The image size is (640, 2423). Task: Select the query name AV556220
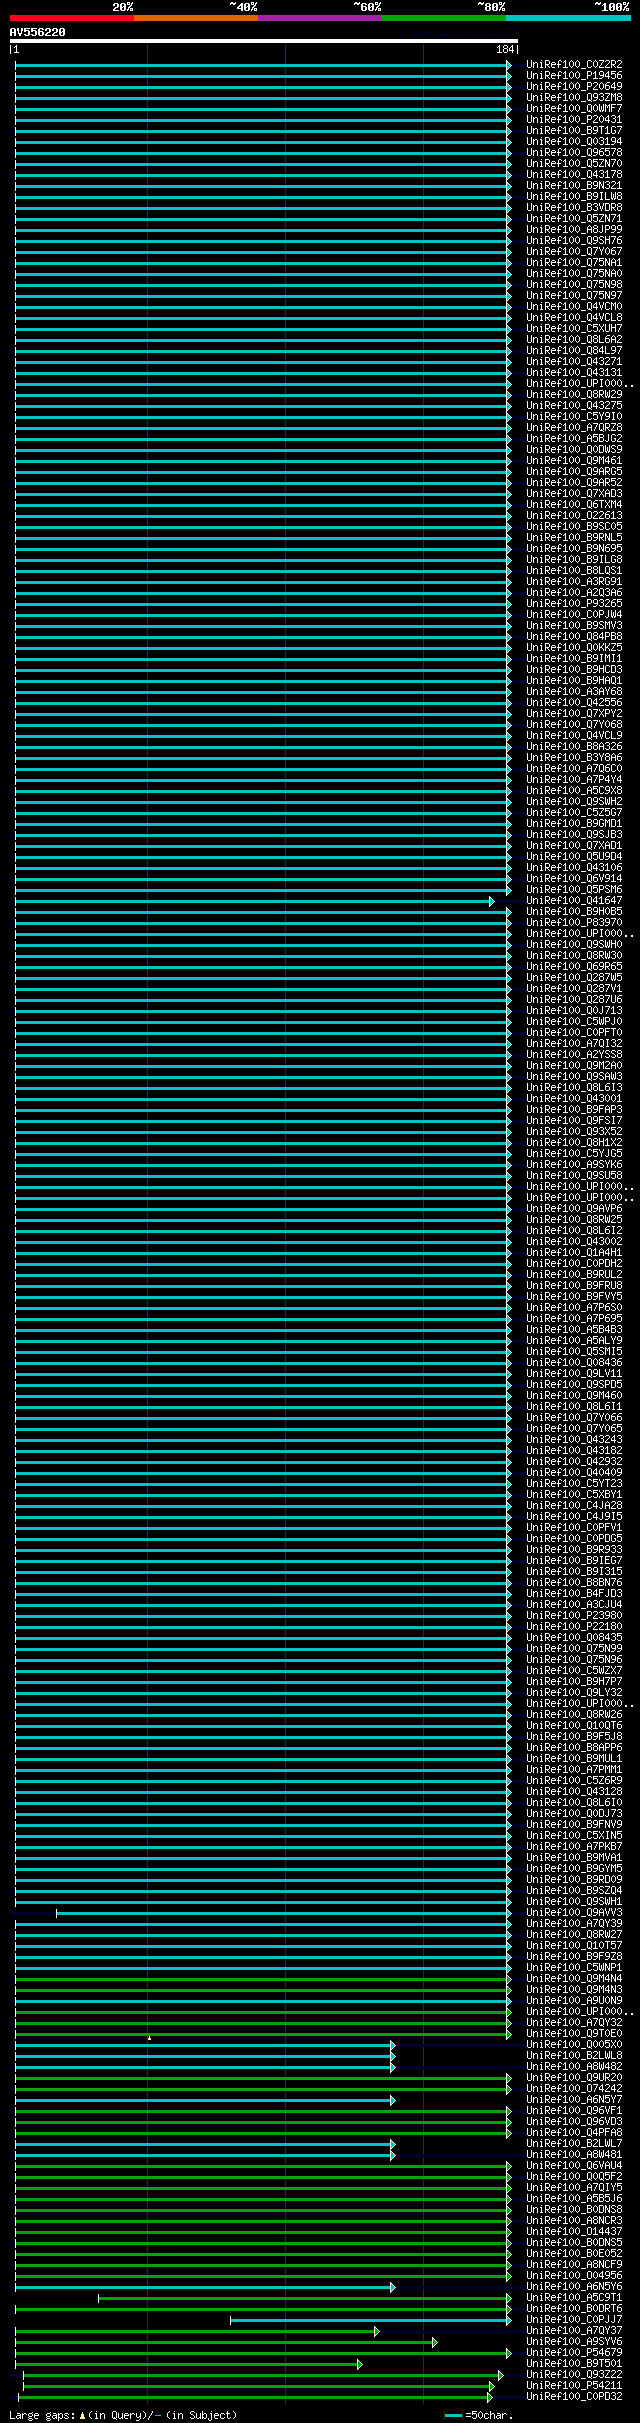[x=37, y=32]
